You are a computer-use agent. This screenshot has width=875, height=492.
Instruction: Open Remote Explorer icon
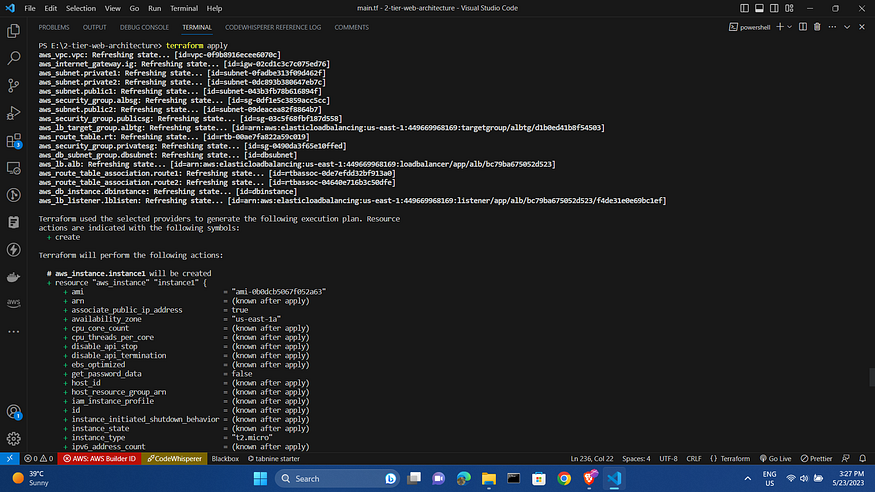coord(13,167)
